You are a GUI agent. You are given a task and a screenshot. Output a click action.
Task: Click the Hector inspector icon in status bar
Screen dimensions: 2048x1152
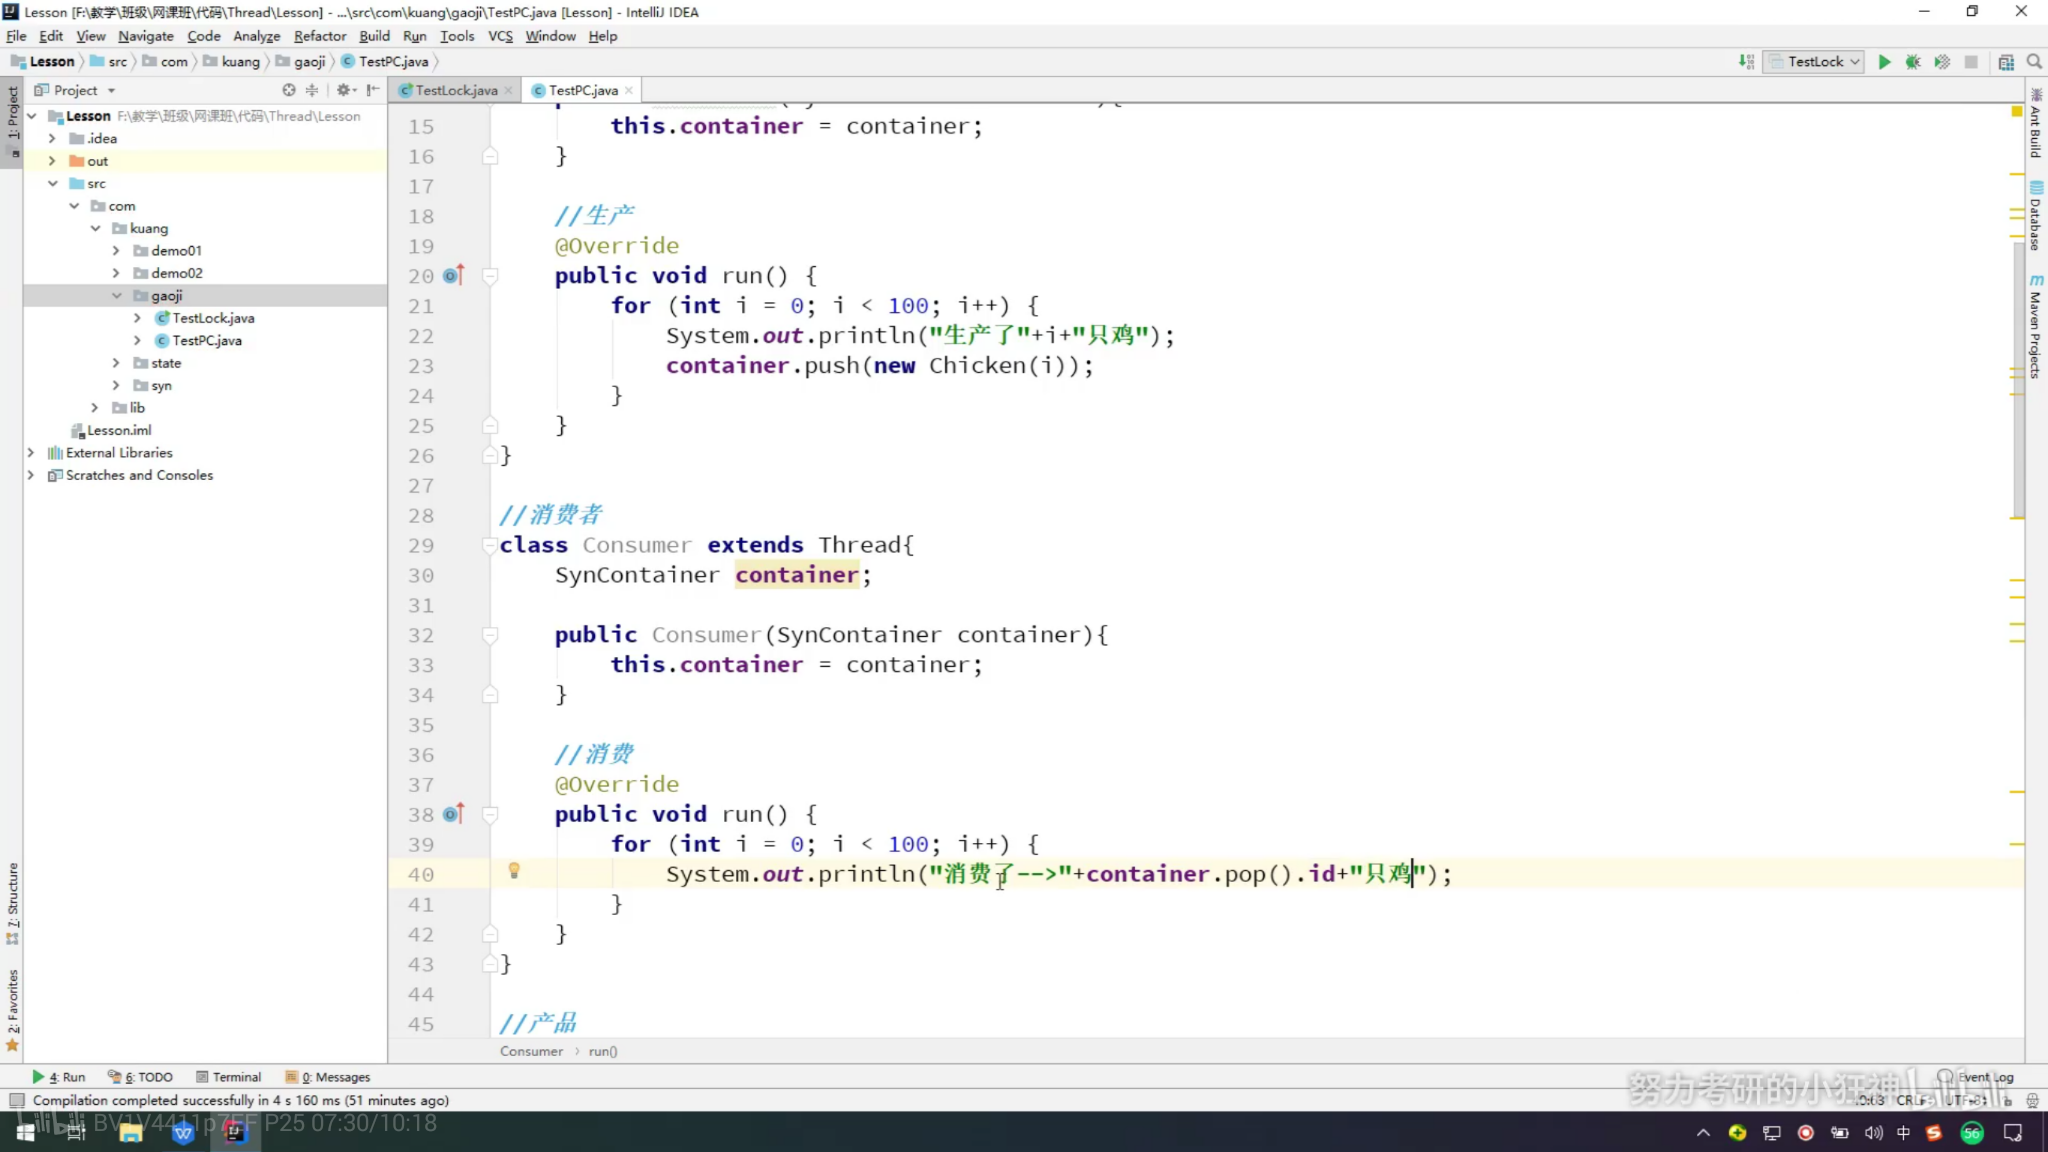[x=2032, y=1101]
